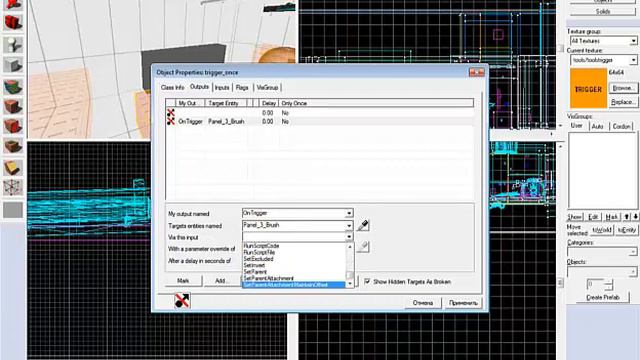Choose SetParentAttachmentMaintainOffset from the input list
Screen dimensions: 640x360
pos(294,285)
